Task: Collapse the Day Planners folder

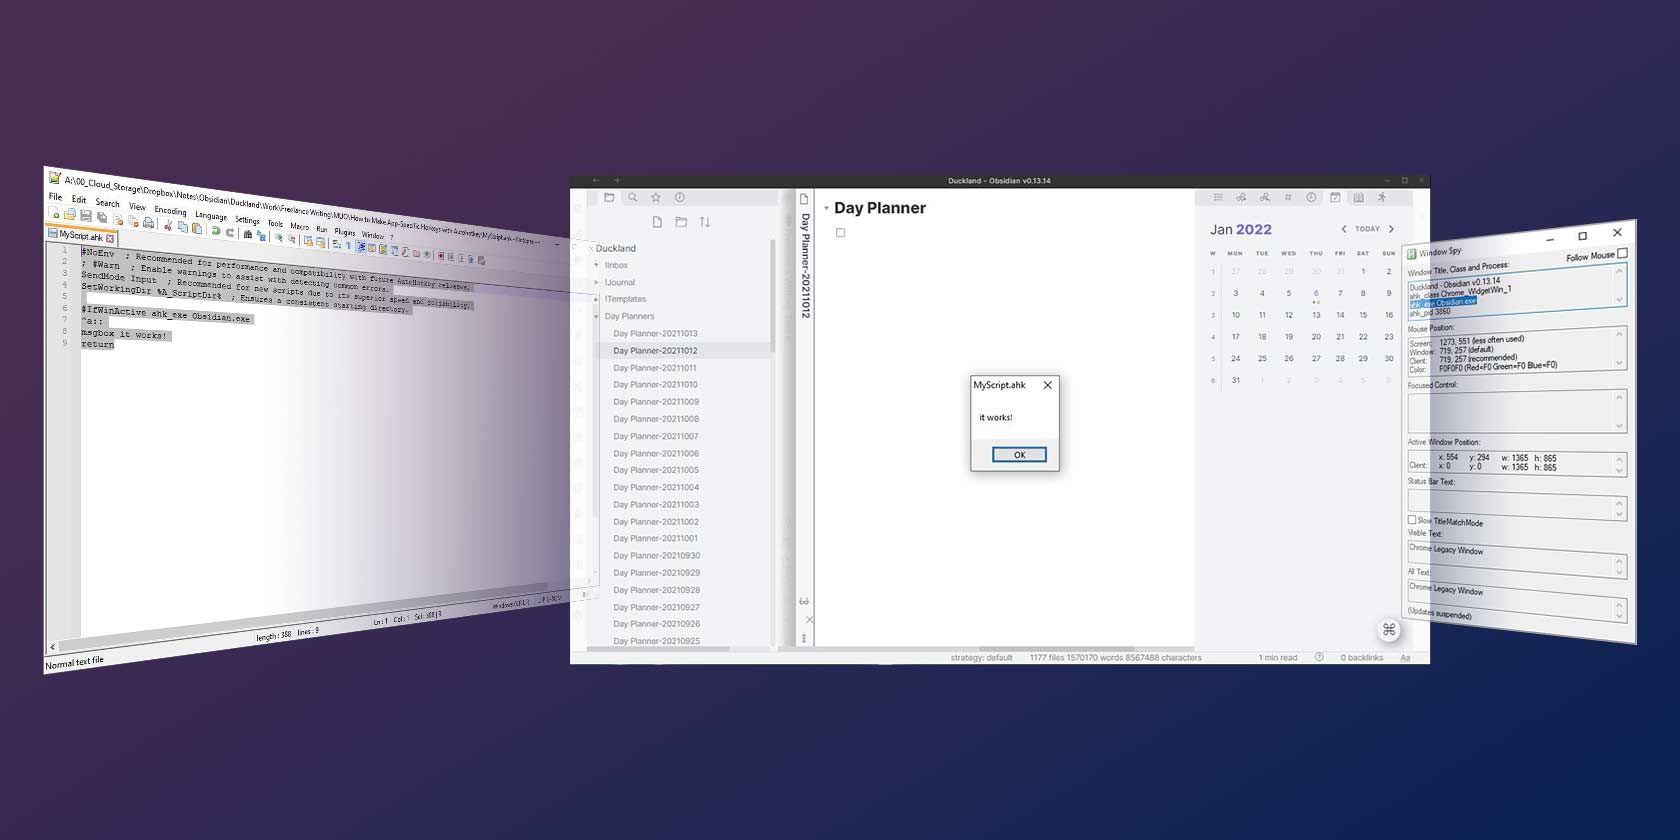Action: tap(597, 316)
